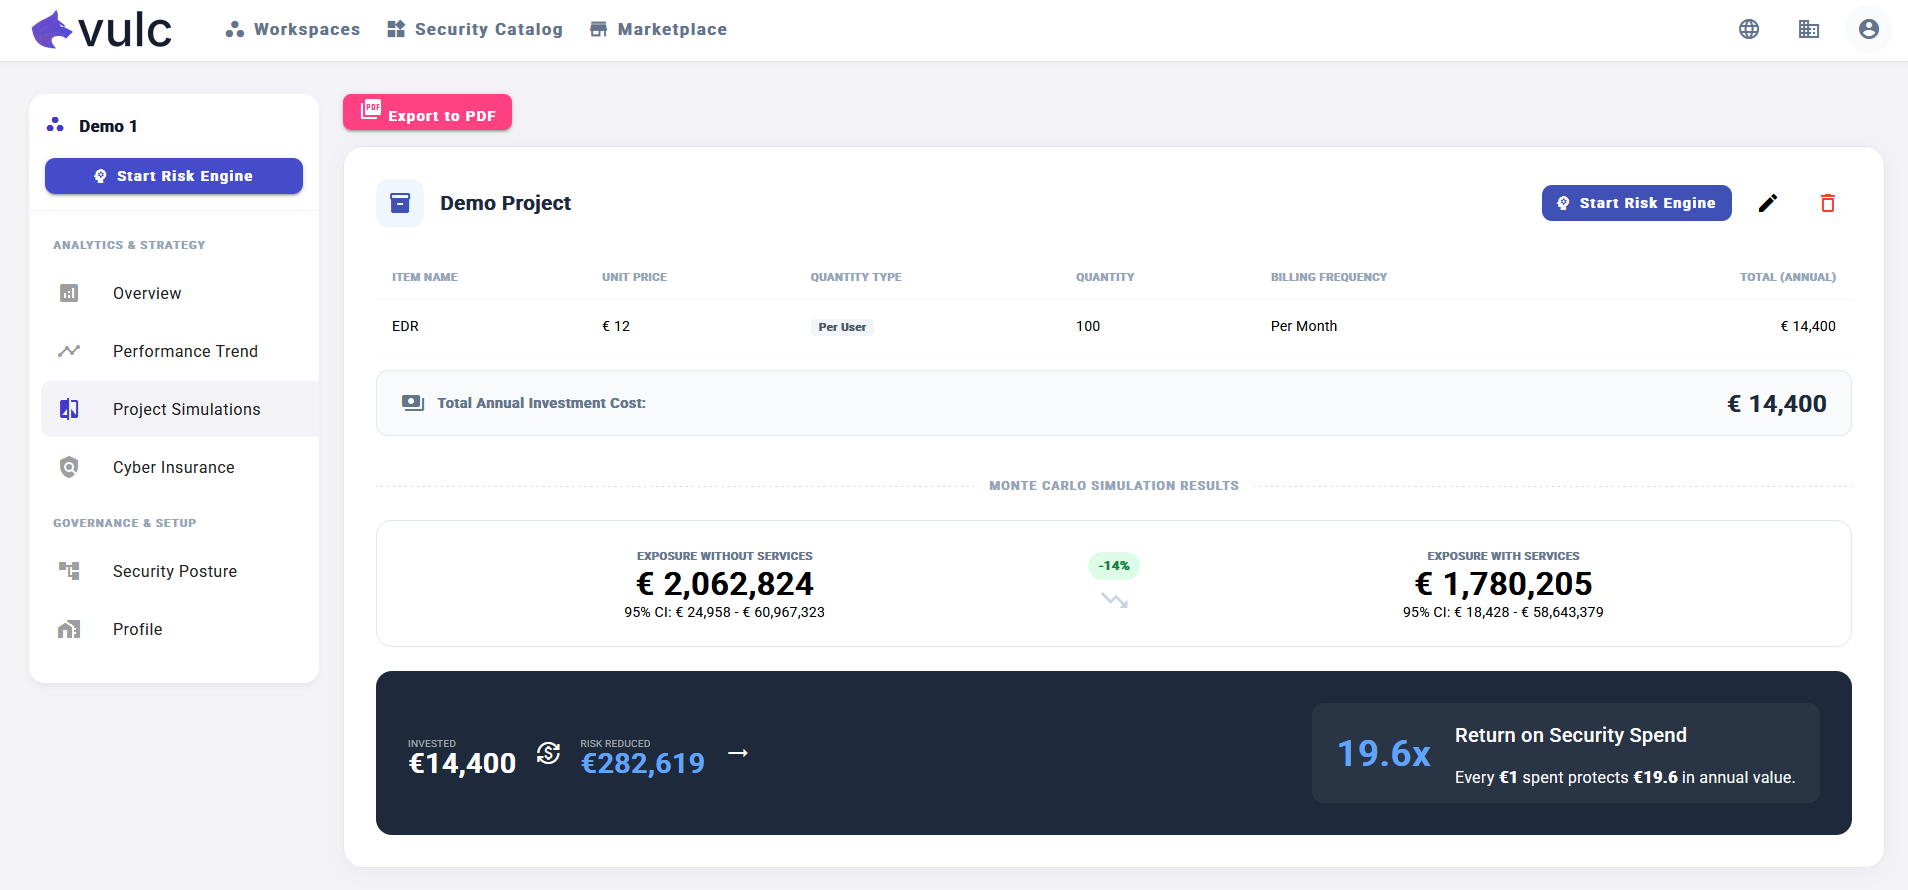This screenshot has height=890, width=1908.
Task: Open the Security Catalog page
Action: click(x=475, y=29)
